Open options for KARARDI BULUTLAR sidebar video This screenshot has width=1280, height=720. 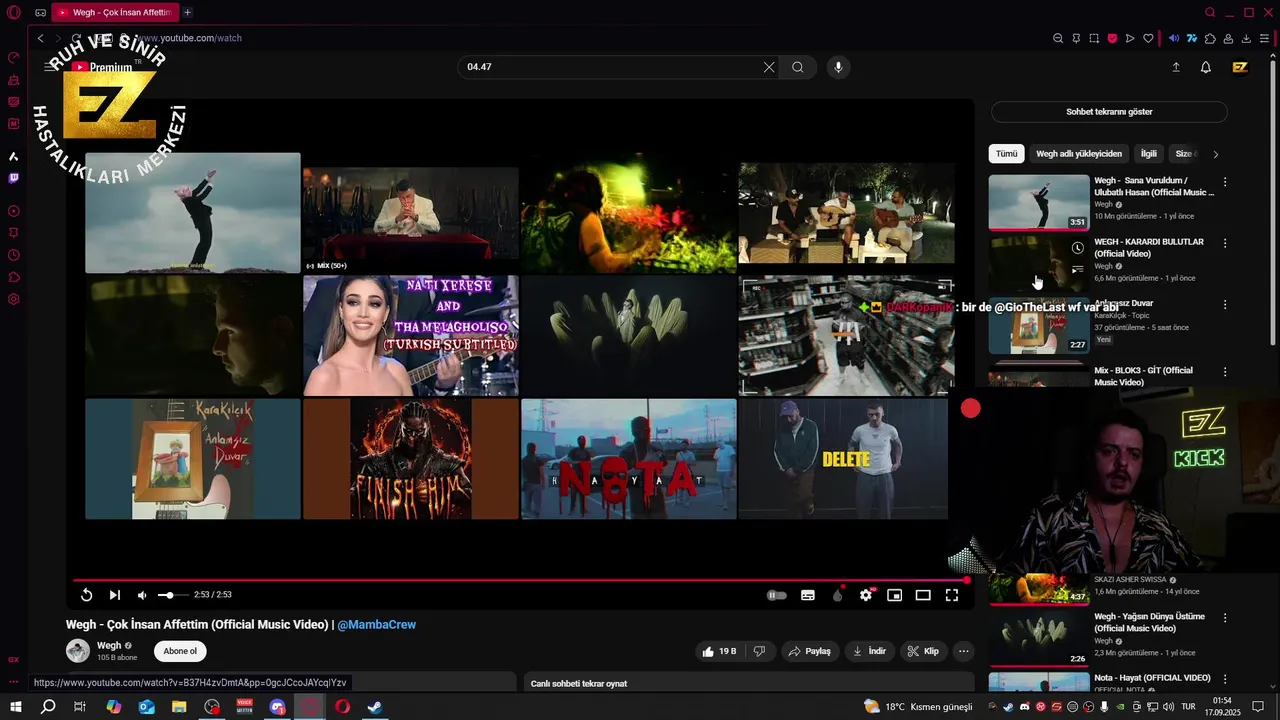[1225, 243]
